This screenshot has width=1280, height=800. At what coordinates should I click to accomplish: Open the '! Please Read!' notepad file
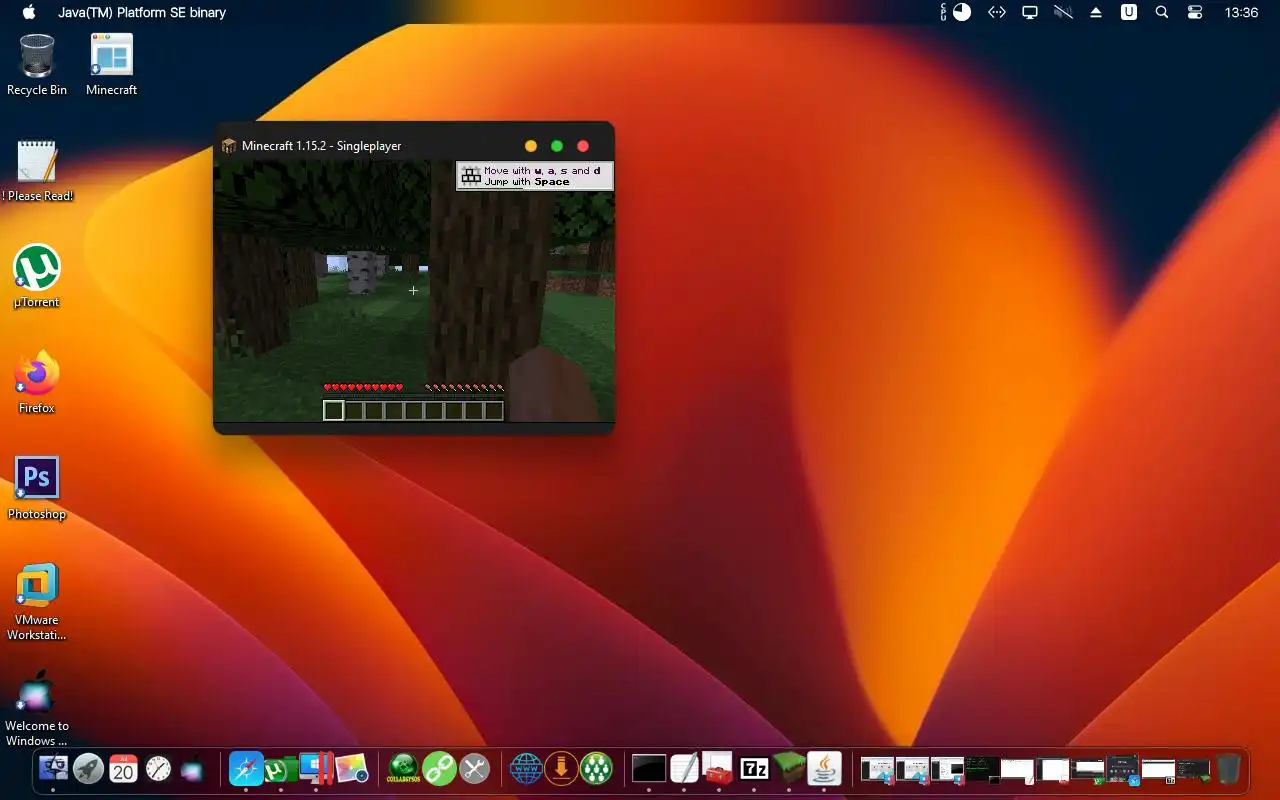37,170
